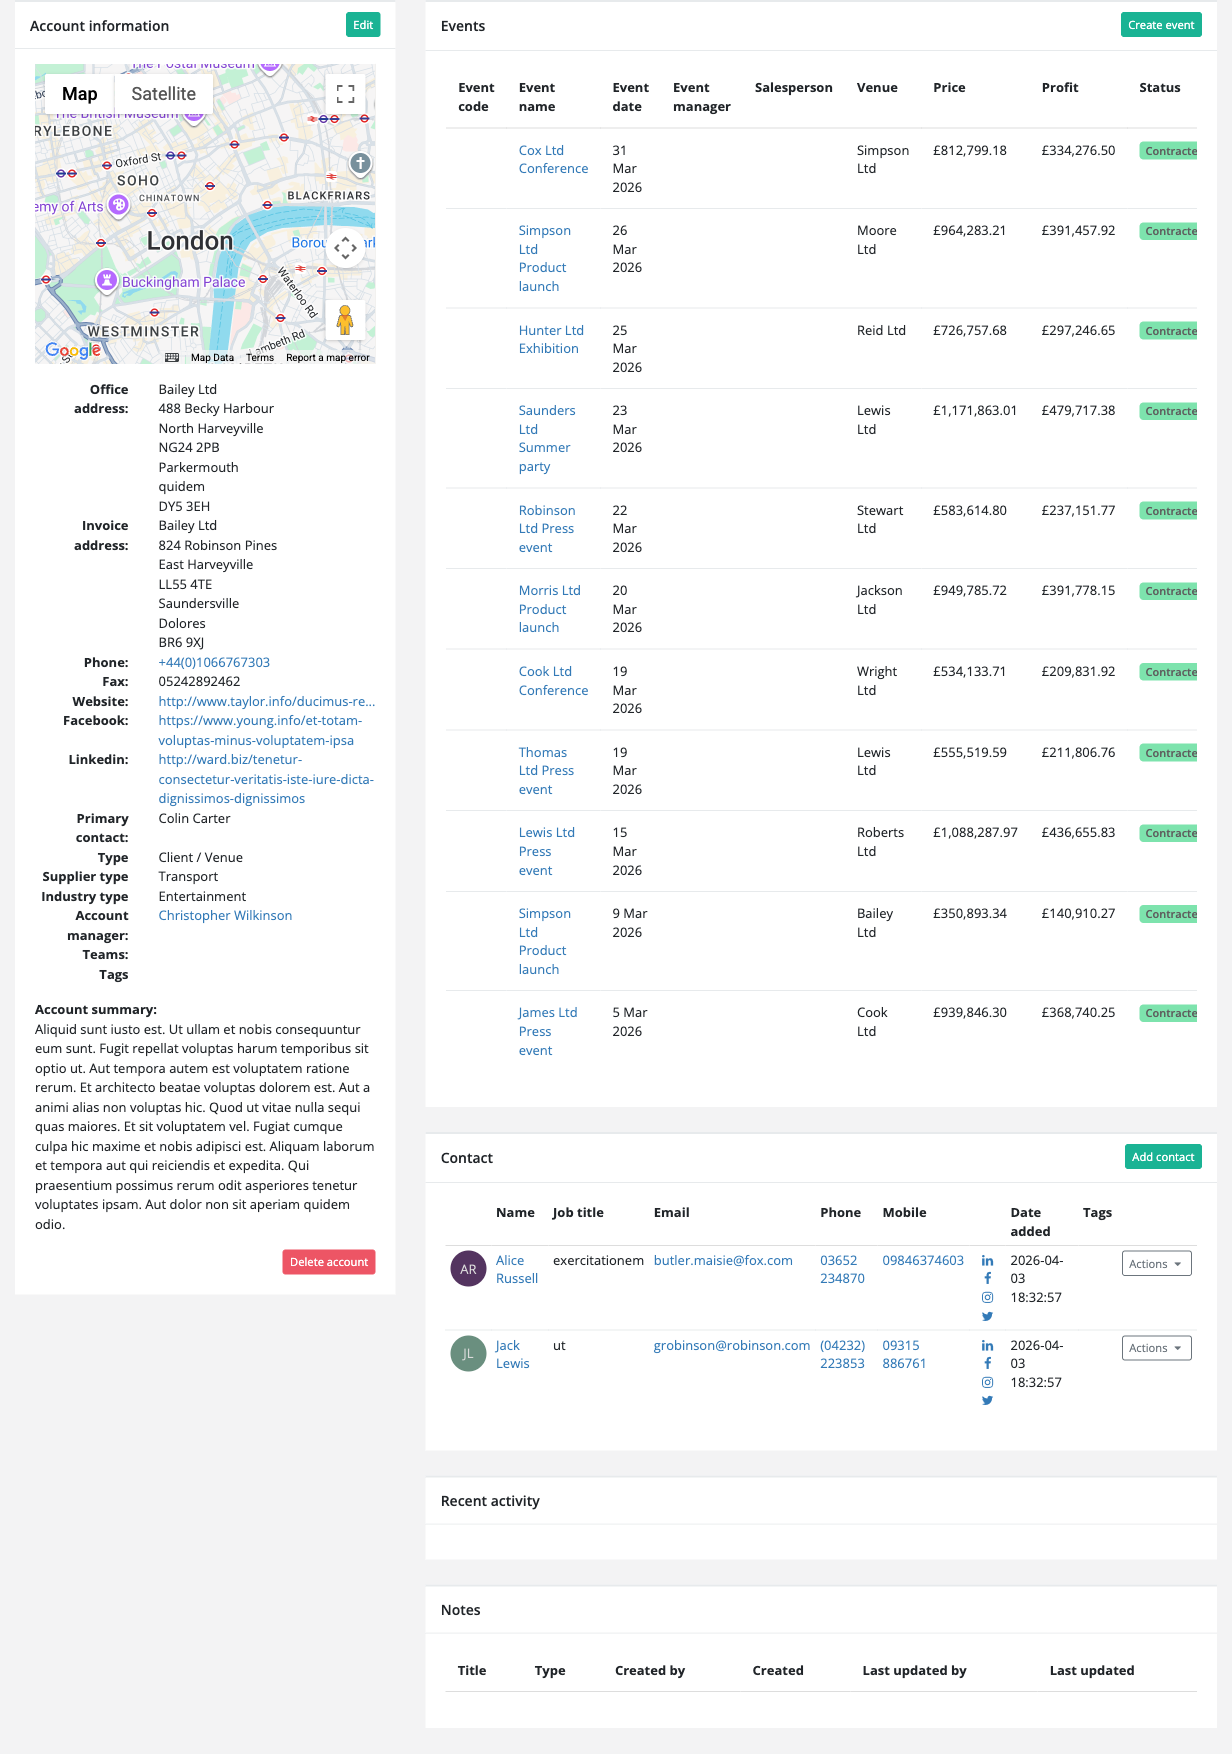Open Jack Lewis's Twitter icon
The image size is (1232, 1754).
[x=987, y=1401]
